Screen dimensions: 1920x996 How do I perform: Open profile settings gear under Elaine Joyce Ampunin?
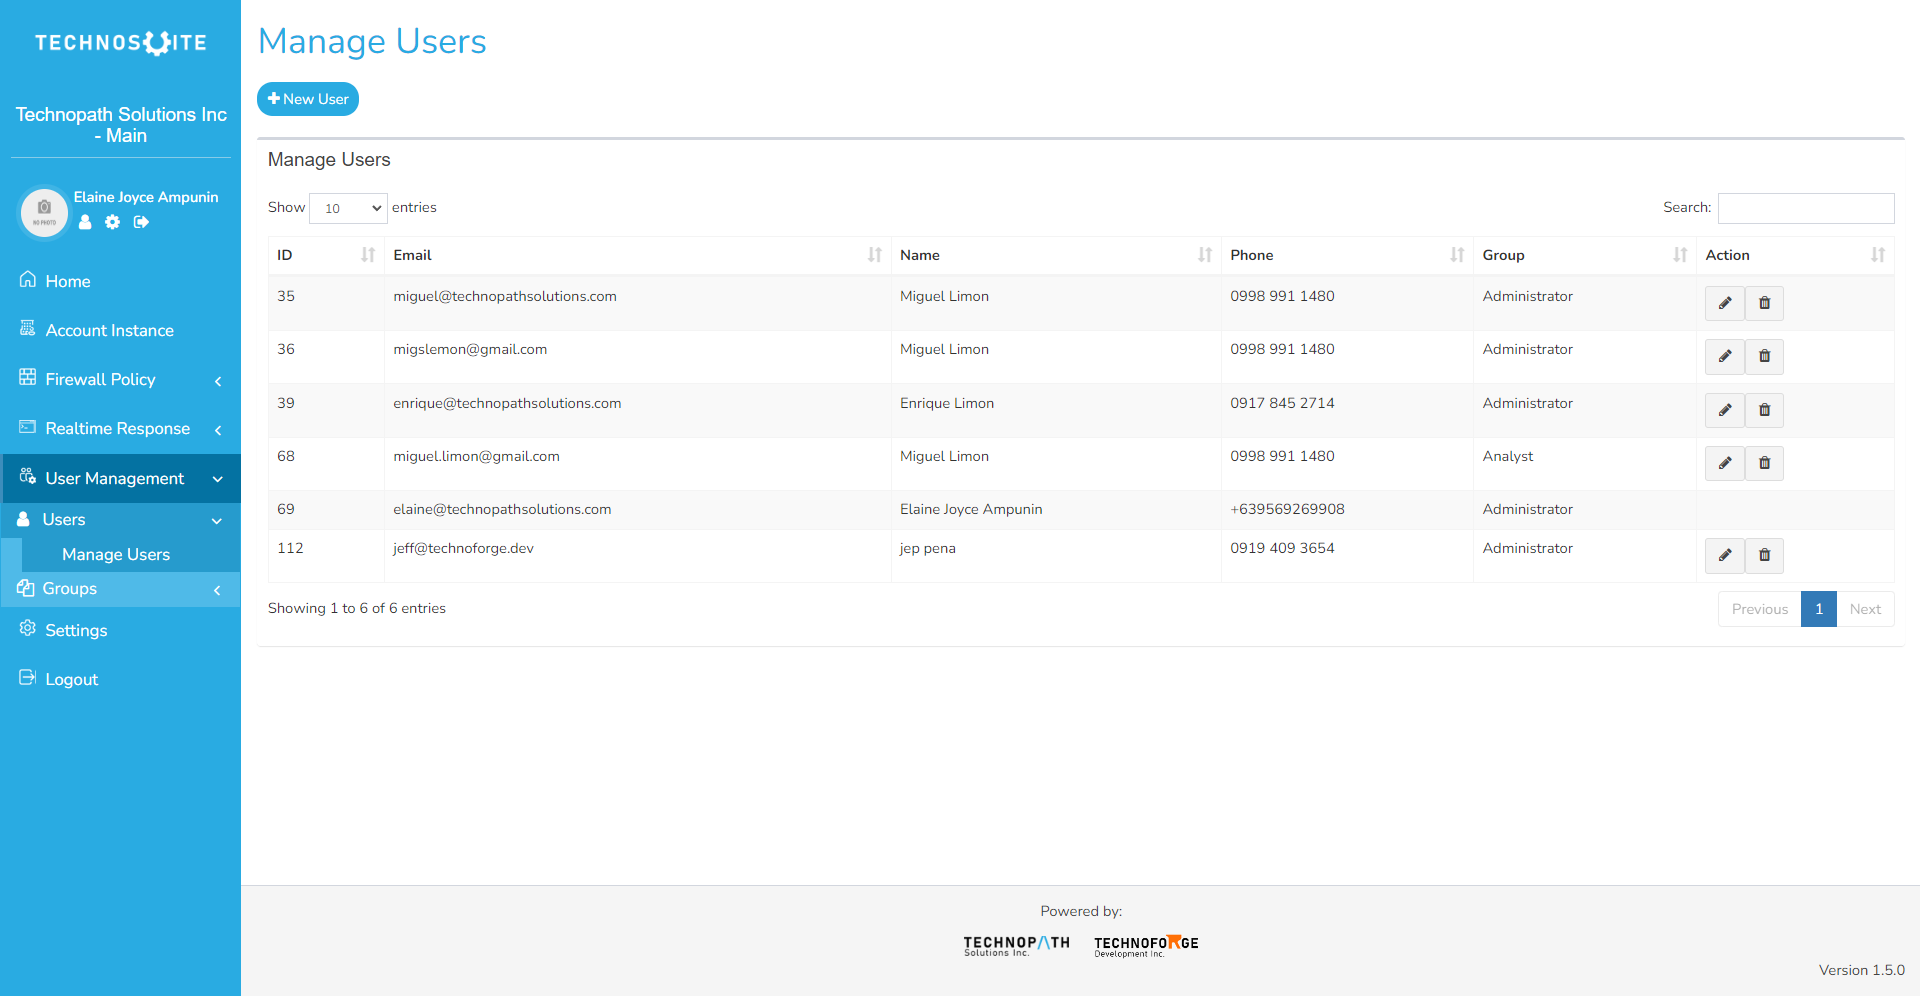click(112, 222)
